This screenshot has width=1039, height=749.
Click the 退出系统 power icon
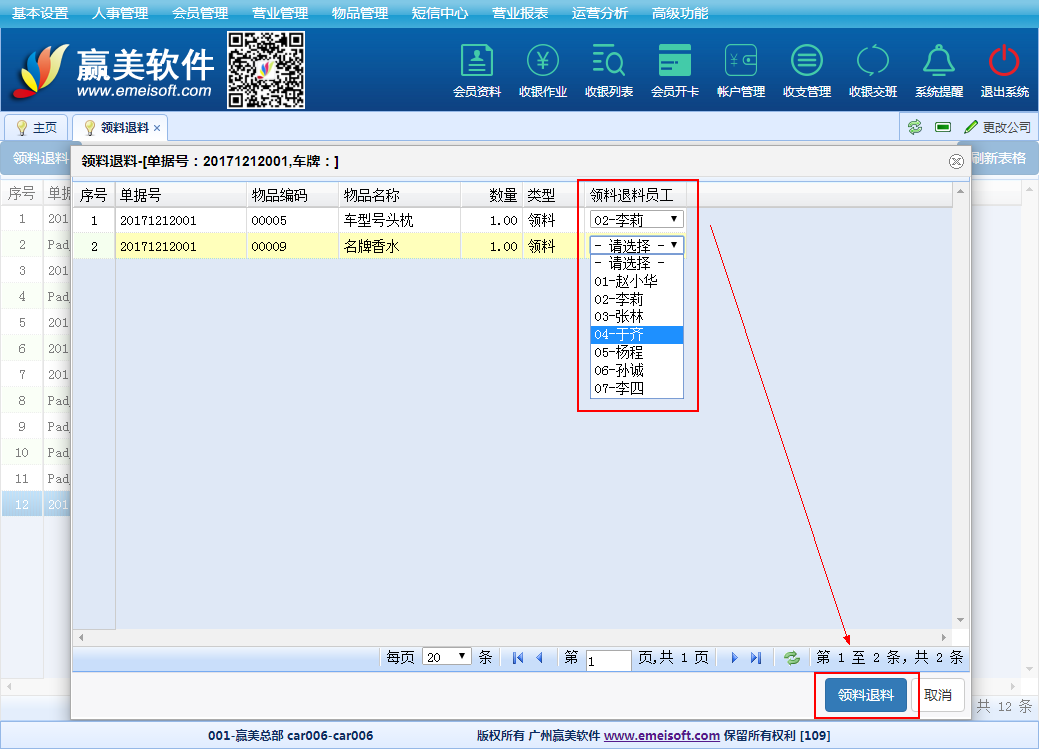click(1004, 62)
